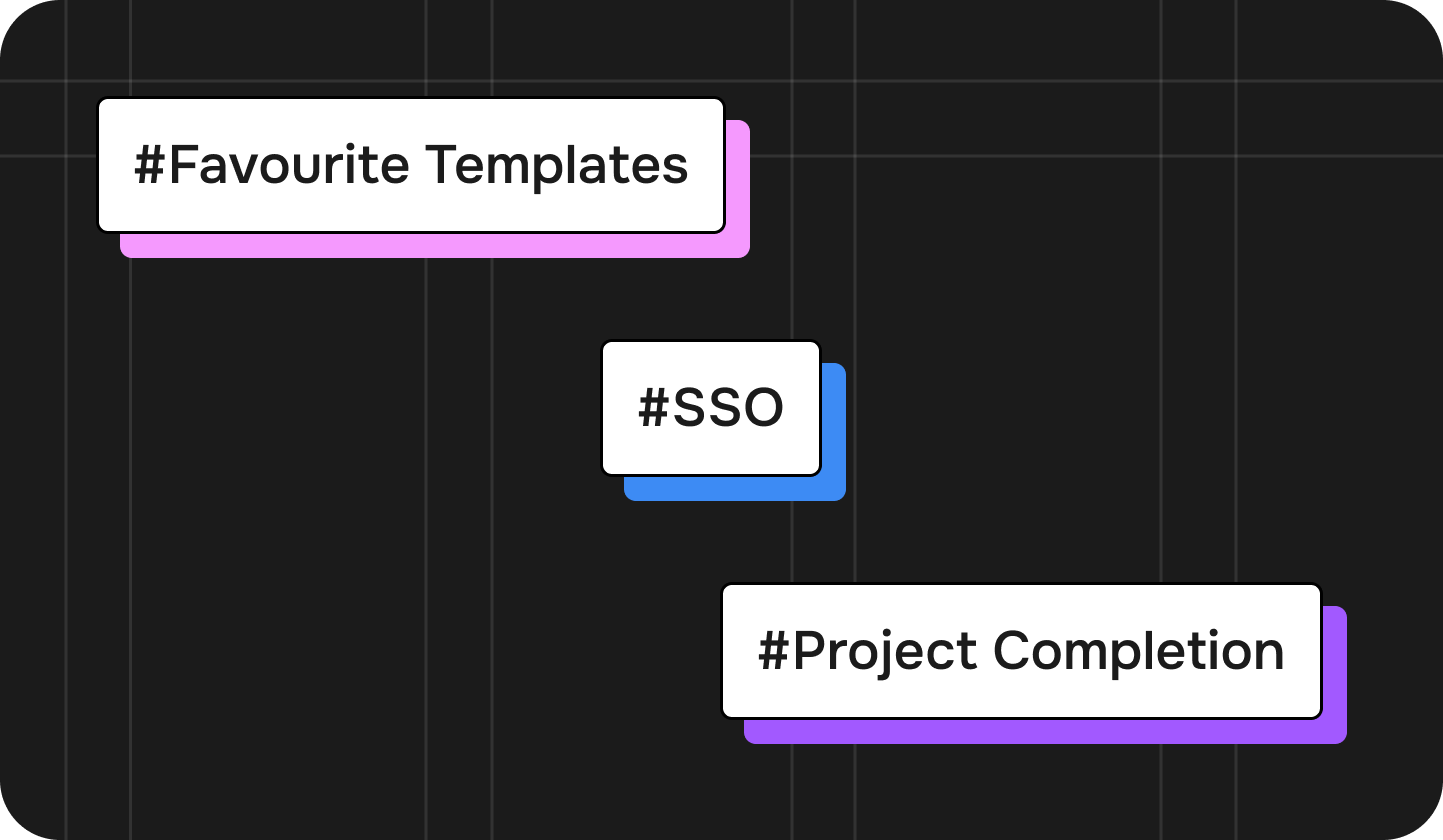1443x840 pixels.
Task: Click the word Completion
Action: [x=1138, y=652]
